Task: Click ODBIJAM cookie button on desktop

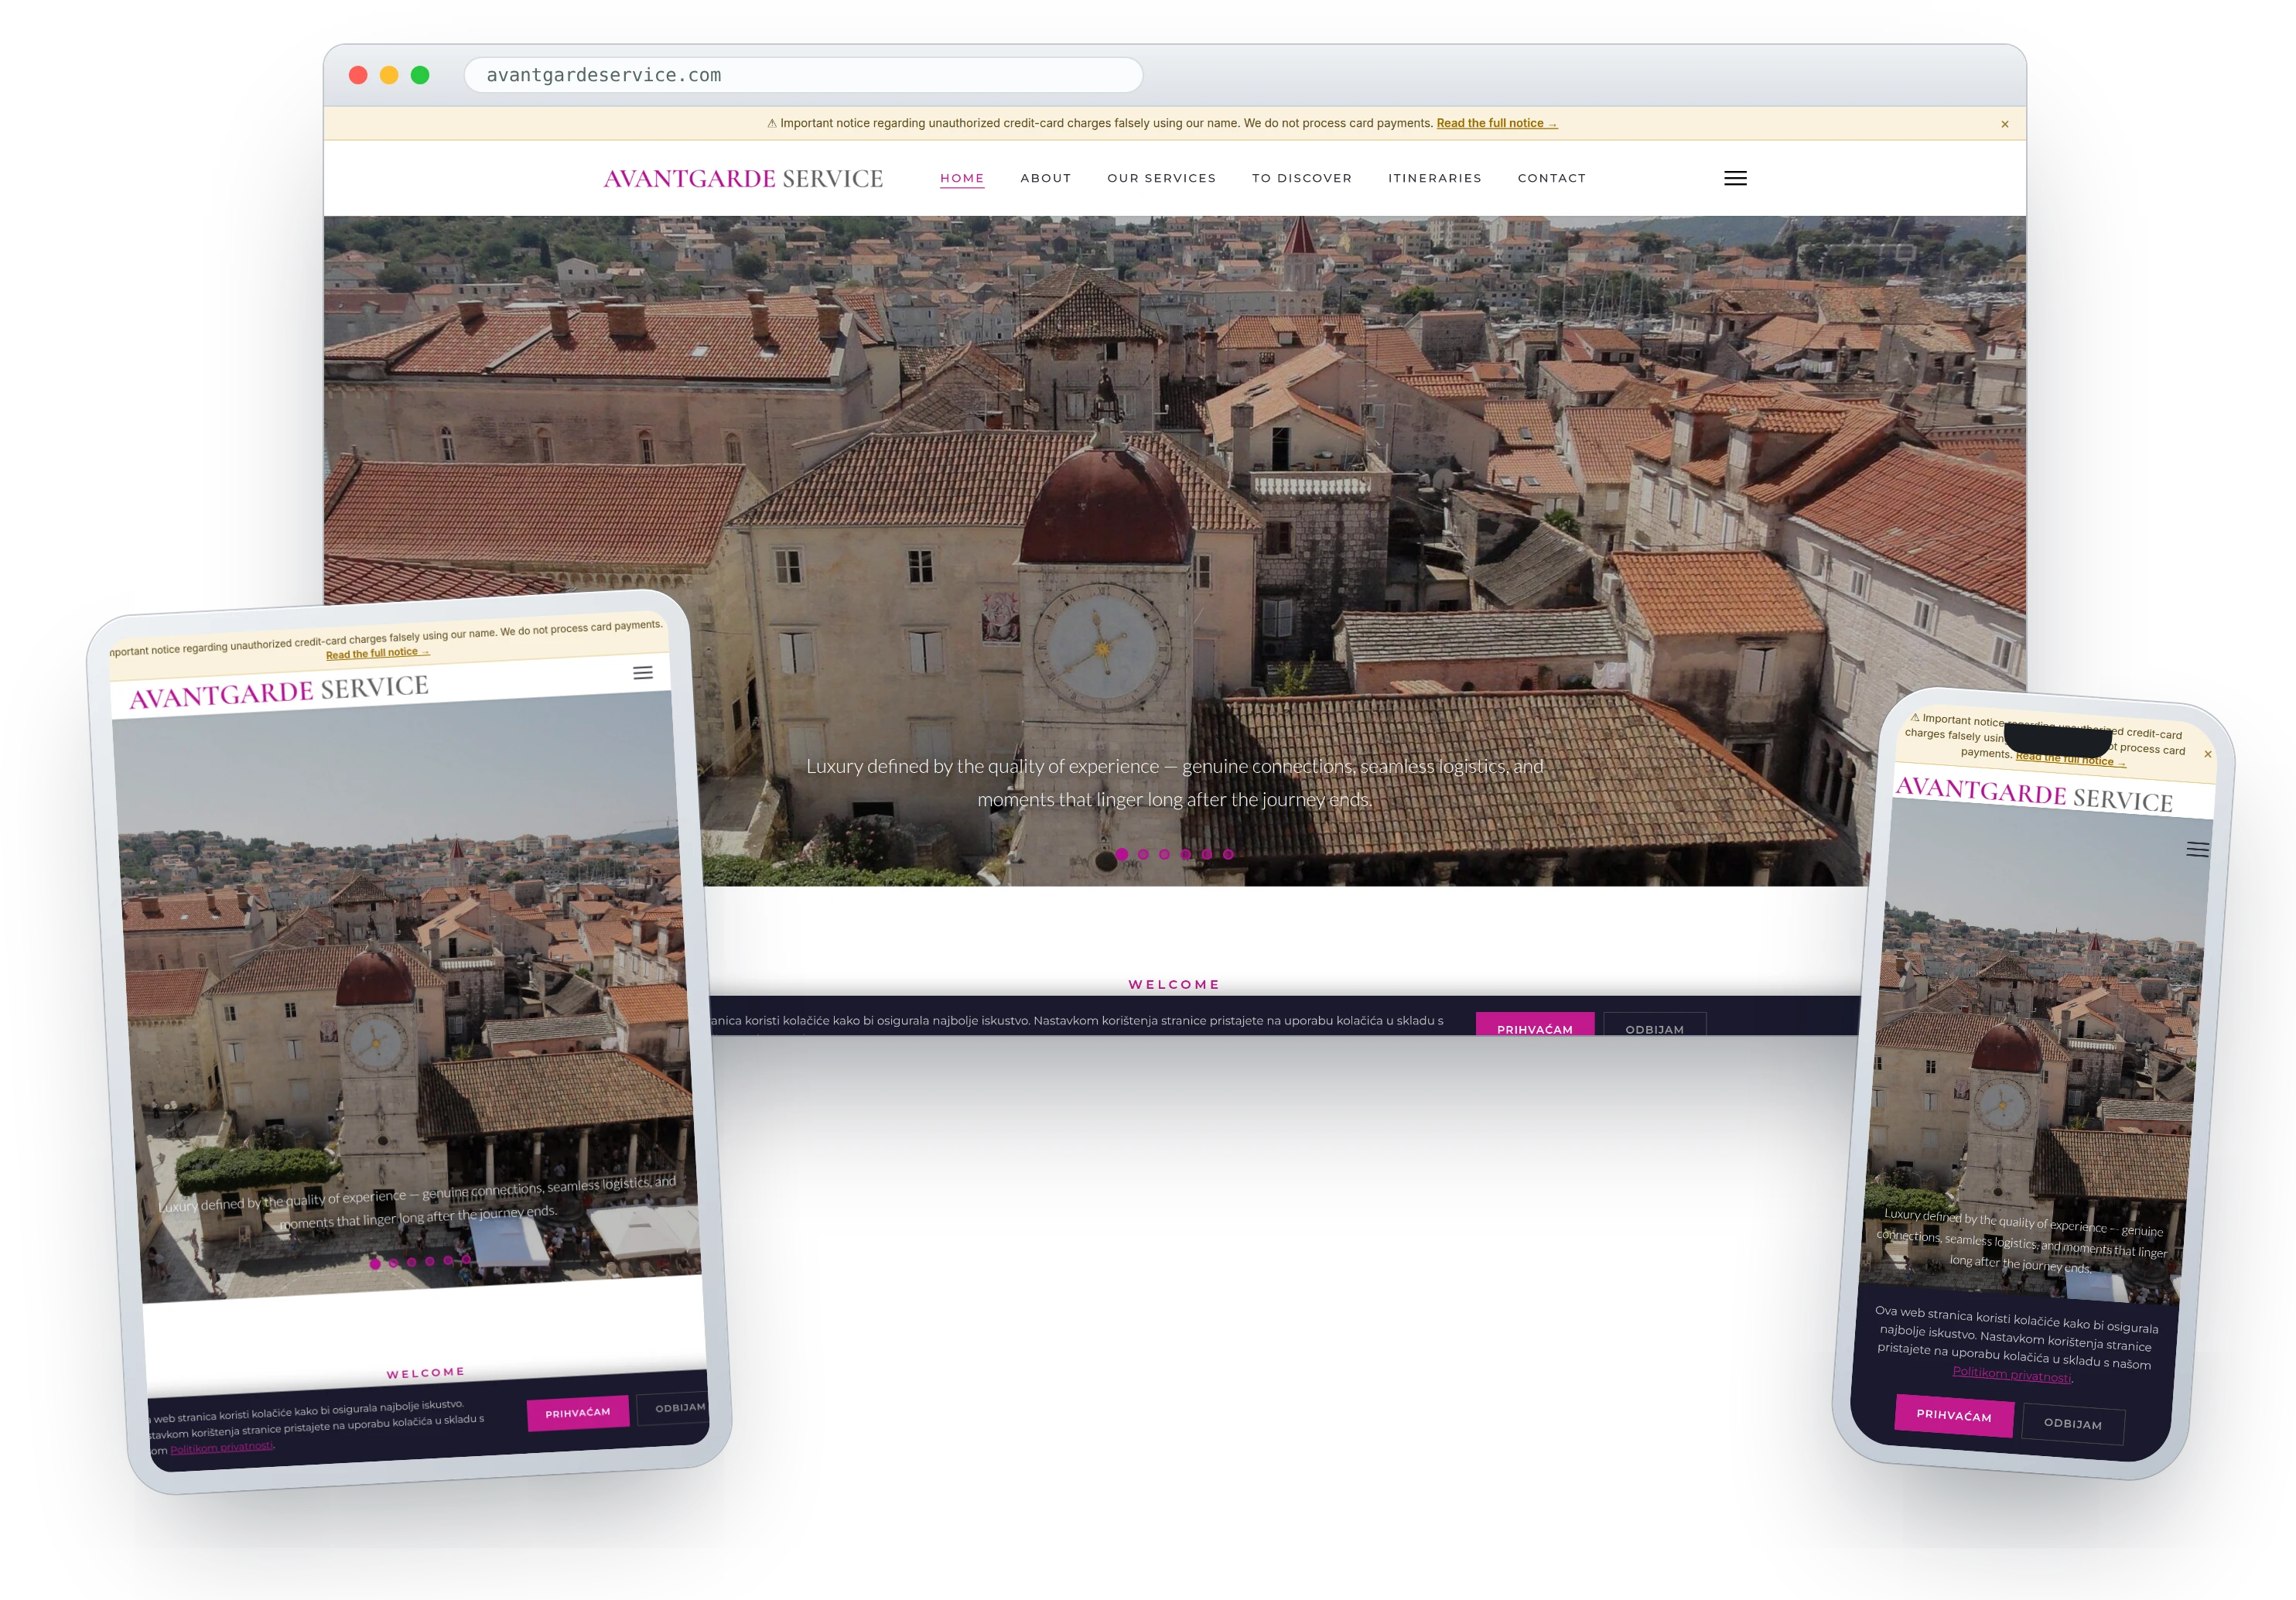Action: click(1654, 1026)
